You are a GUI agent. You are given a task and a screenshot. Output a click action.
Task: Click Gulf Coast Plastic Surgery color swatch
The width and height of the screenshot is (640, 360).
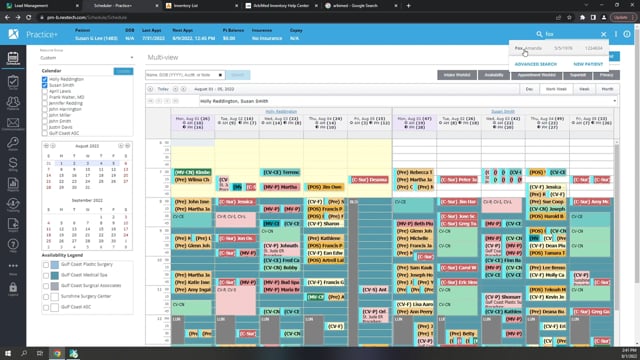coord(55,265)
